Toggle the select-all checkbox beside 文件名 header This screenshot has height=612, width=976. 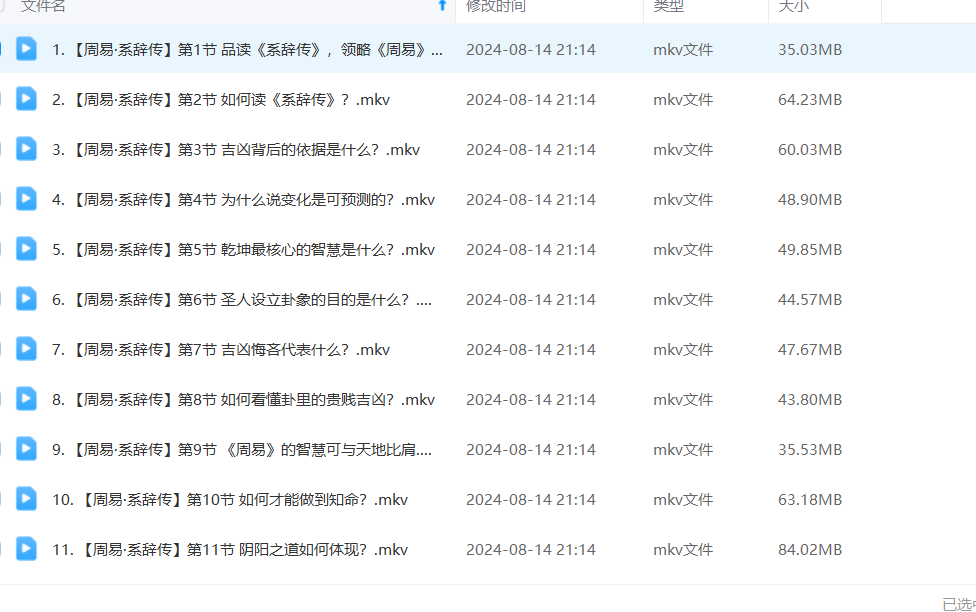[x=3, y=6]
